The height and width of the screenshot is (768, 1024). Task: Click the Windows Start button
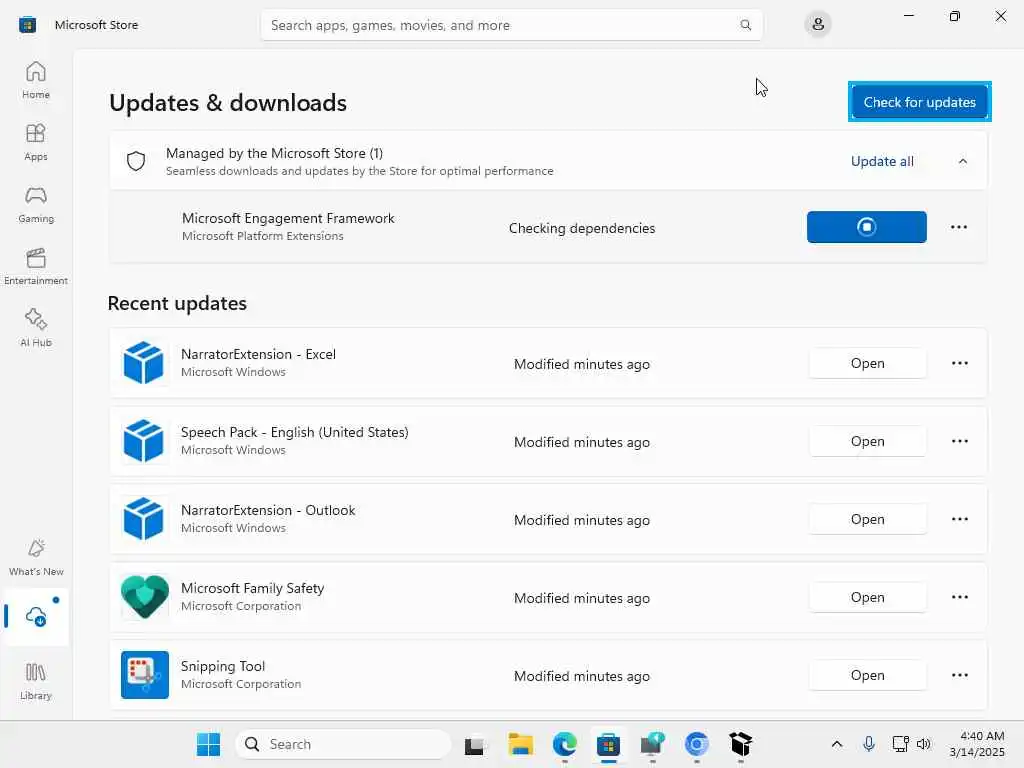(x=208, y=744)
